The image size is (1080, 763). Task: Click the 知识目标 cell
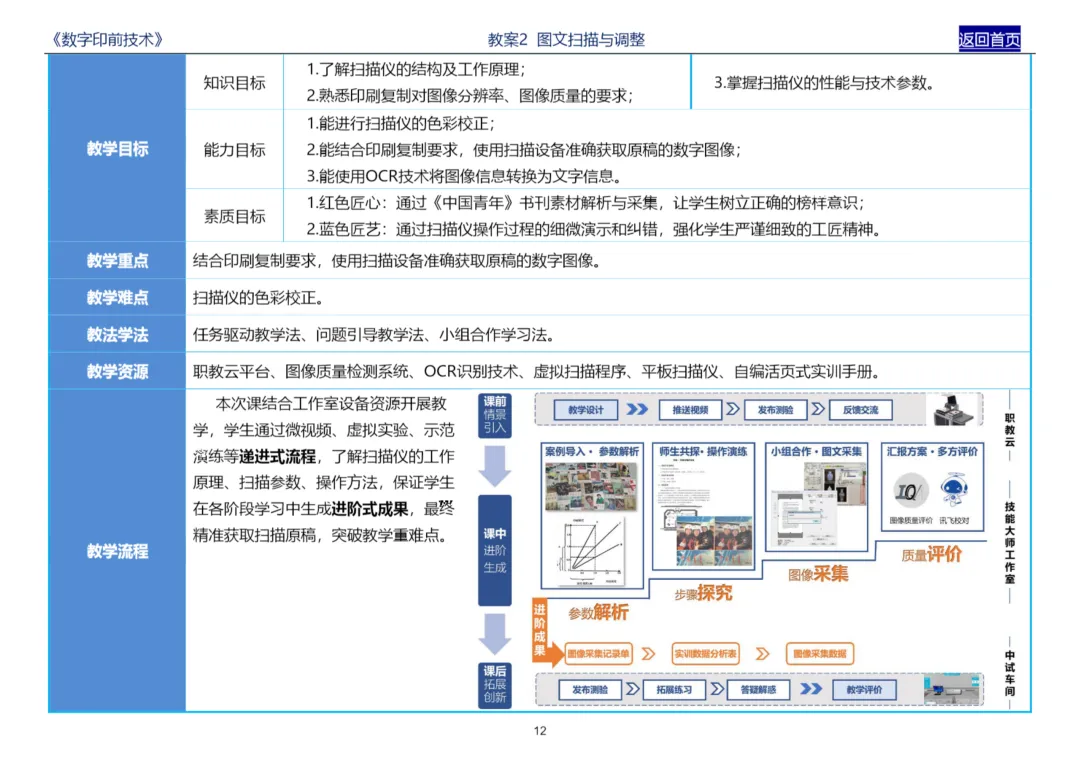pyautogui.click(x=234, y=83)
